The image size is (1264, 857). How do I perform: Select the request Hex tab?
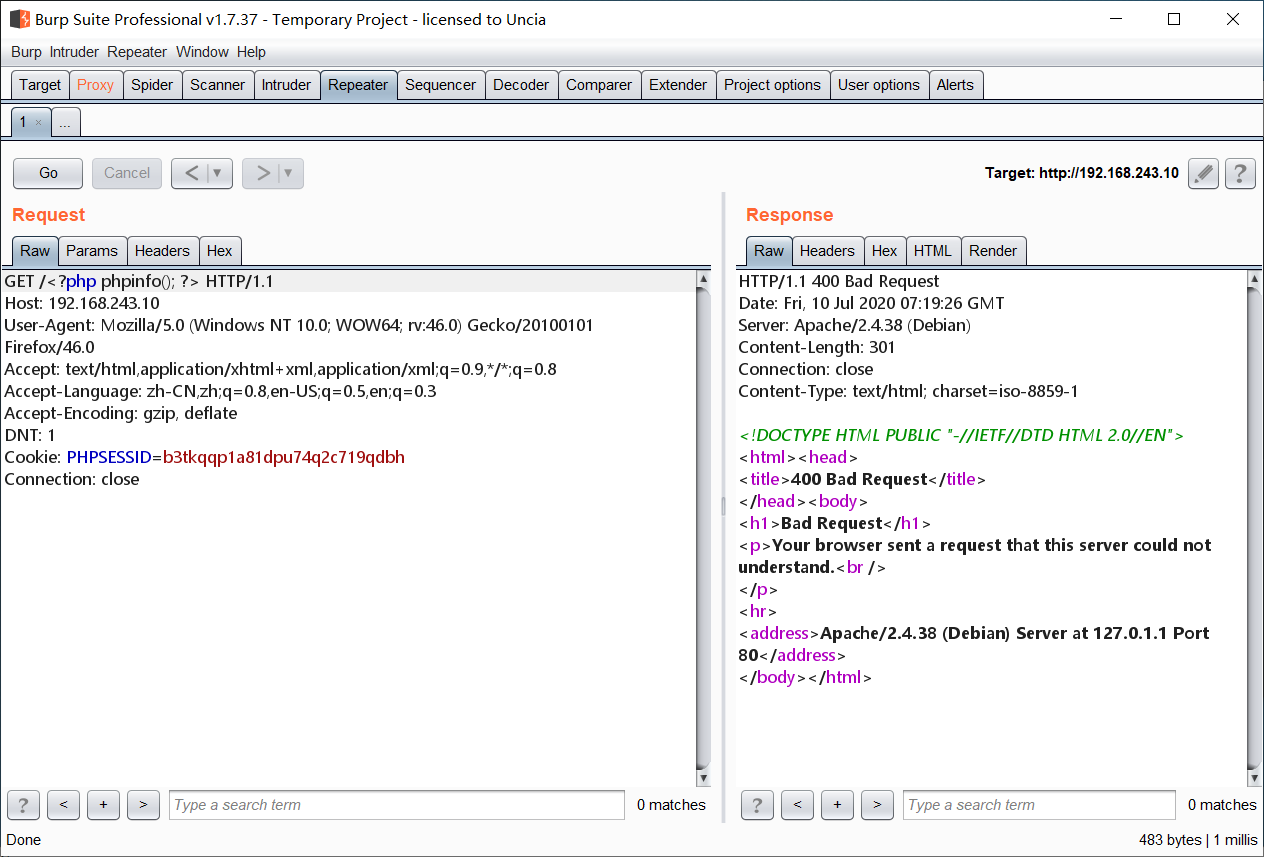220,251
